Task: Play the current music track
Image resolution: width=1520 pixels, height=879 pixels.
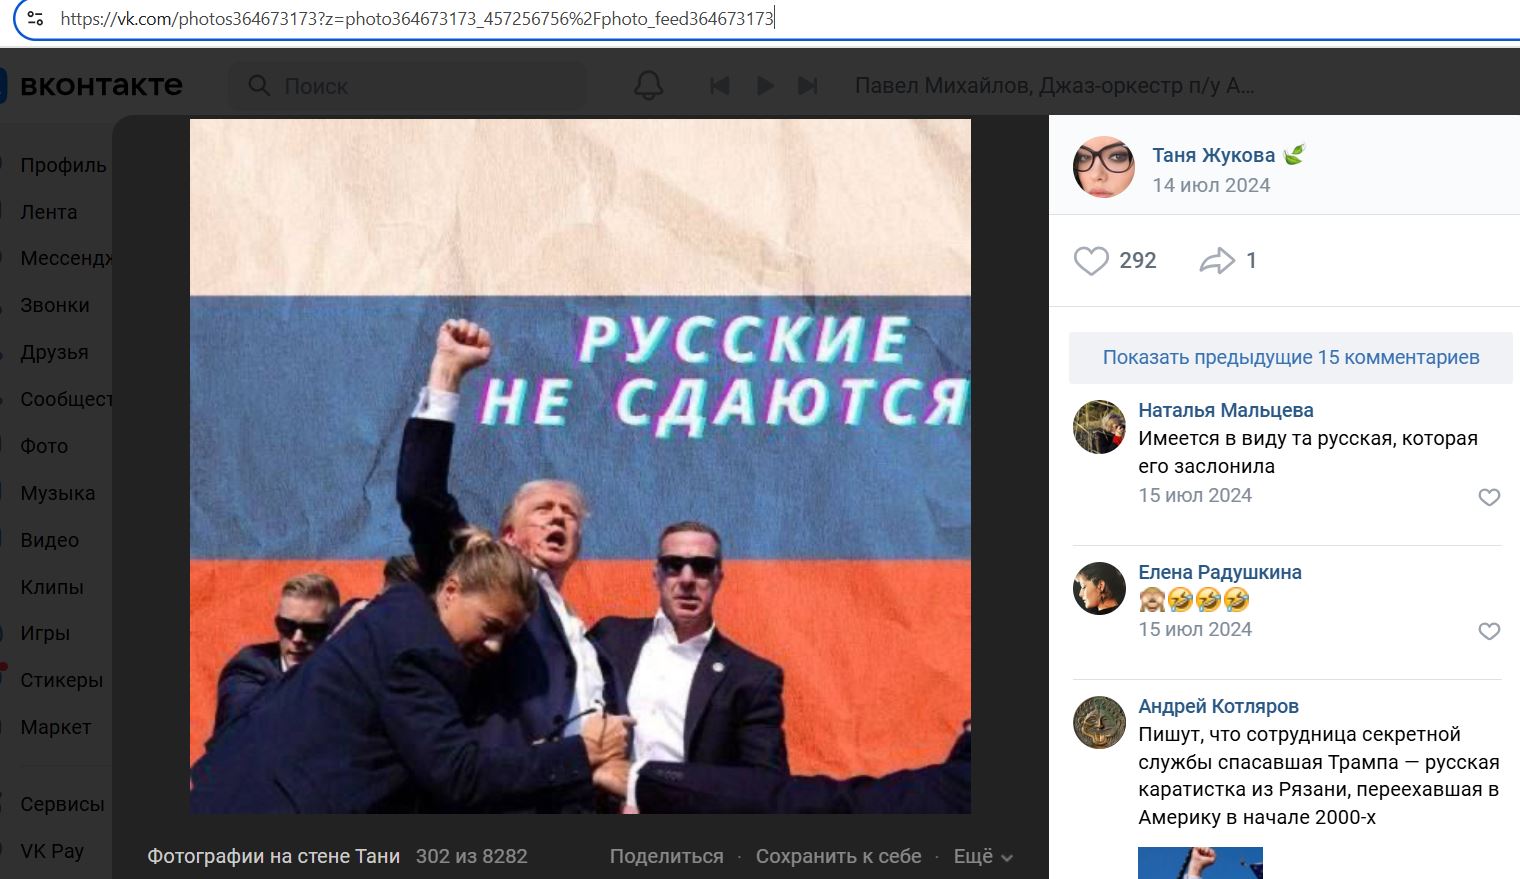Action: coord(765,86)
